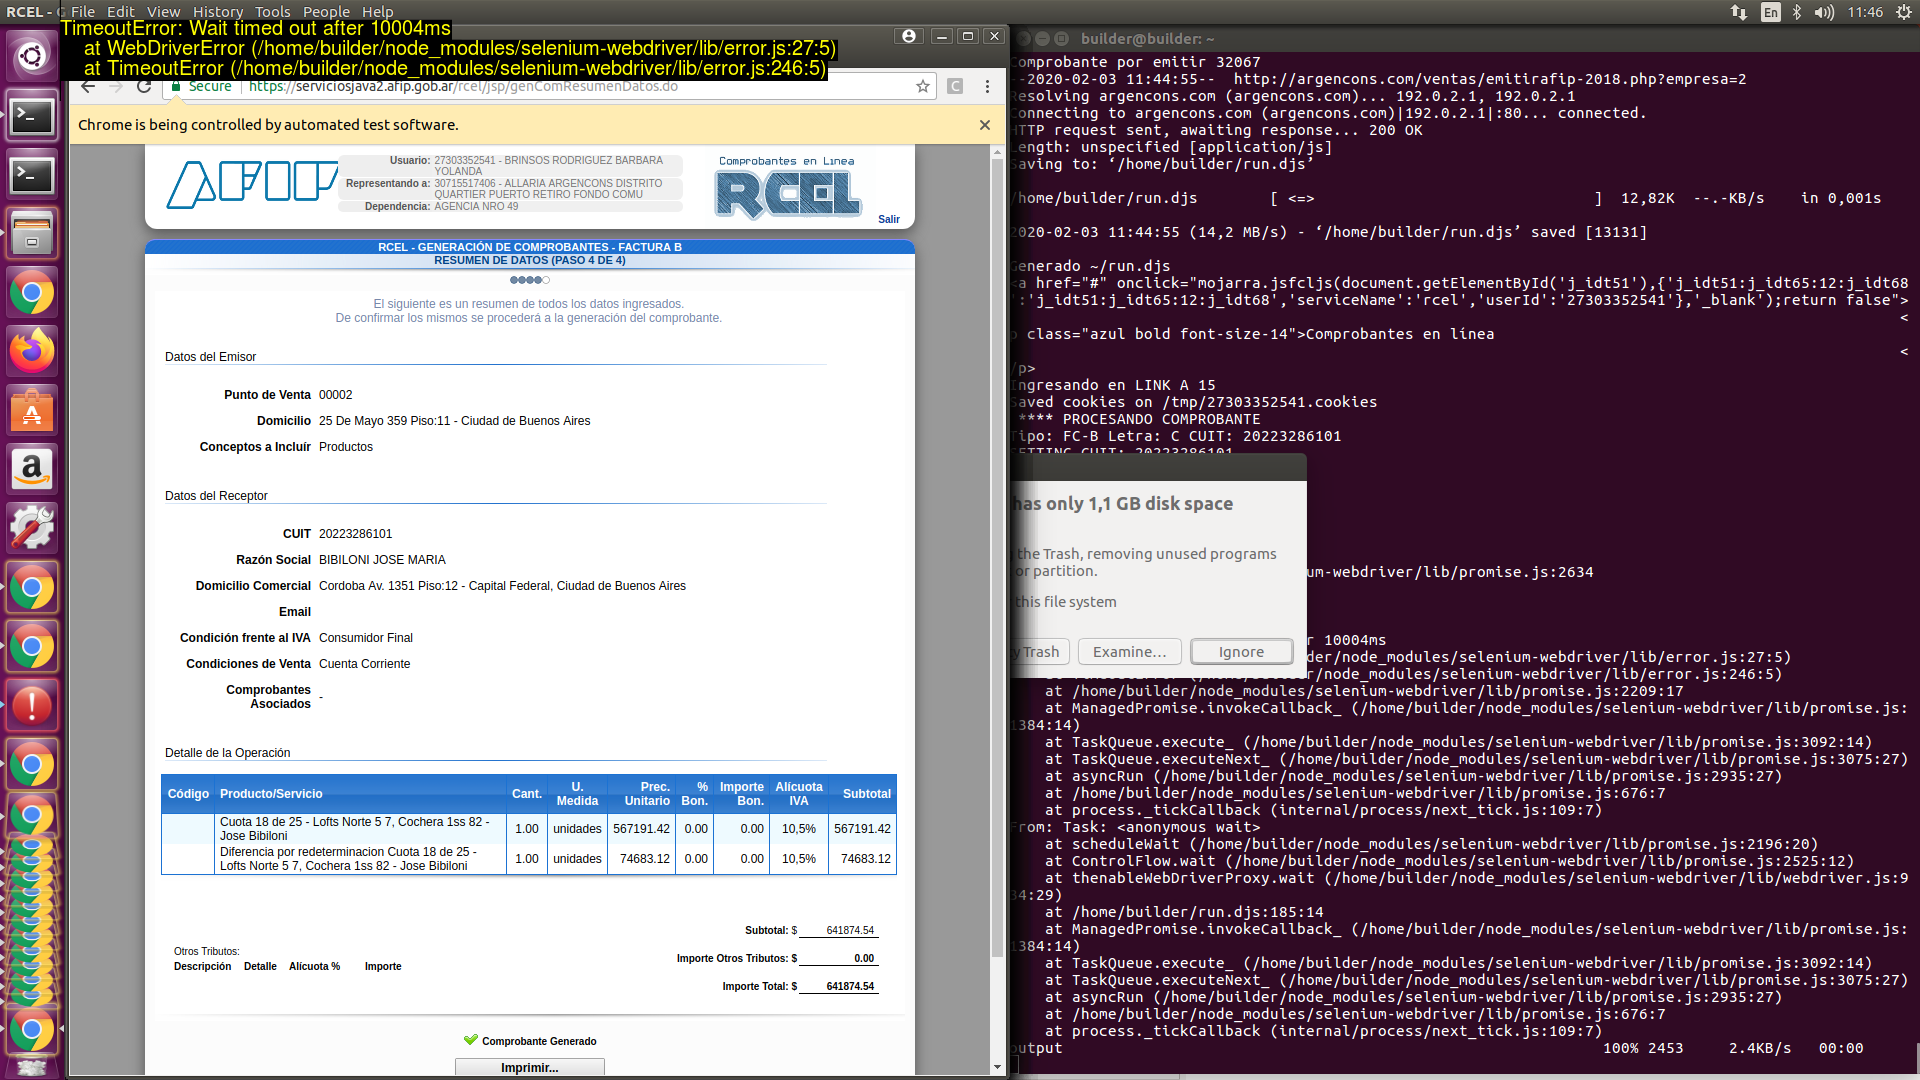Image resolution: width=1920 pixels, height=1080 pixels.
Task: Click the Chrome back arrow
Action: 88,87
